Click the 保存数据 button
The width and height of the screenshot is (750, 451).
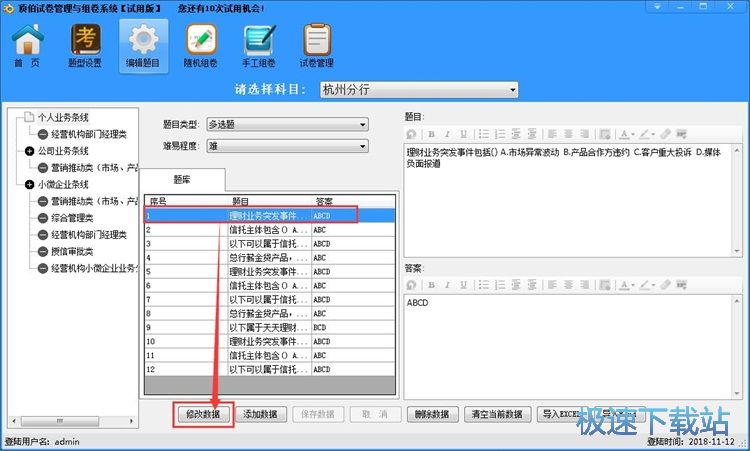point(318,414)
